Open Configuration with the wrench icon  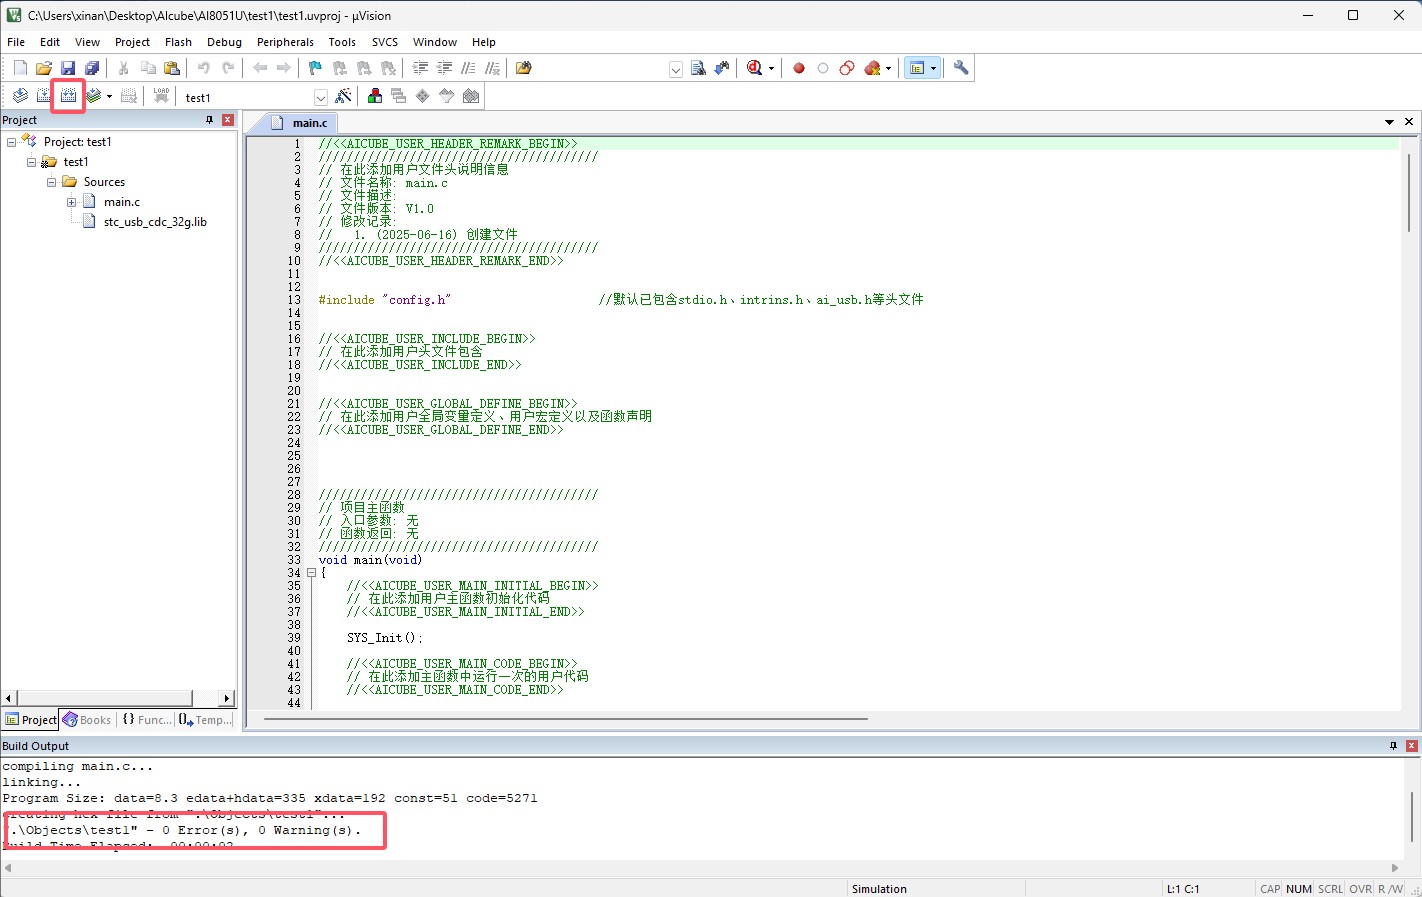961,68
